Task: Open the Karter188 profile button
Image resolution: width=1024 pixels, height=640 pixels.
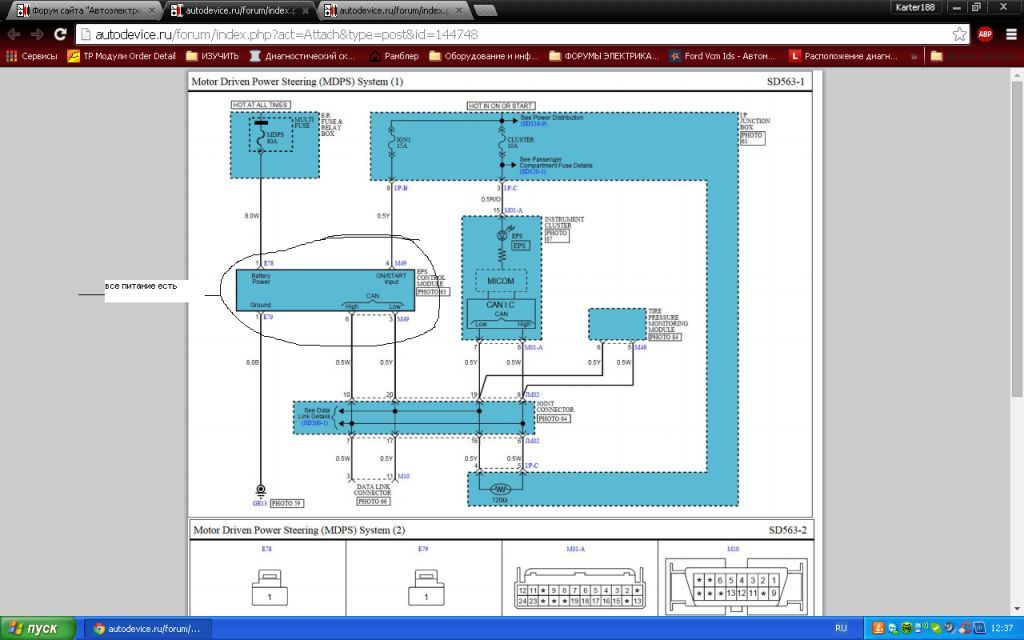Action: pos(916,7)
